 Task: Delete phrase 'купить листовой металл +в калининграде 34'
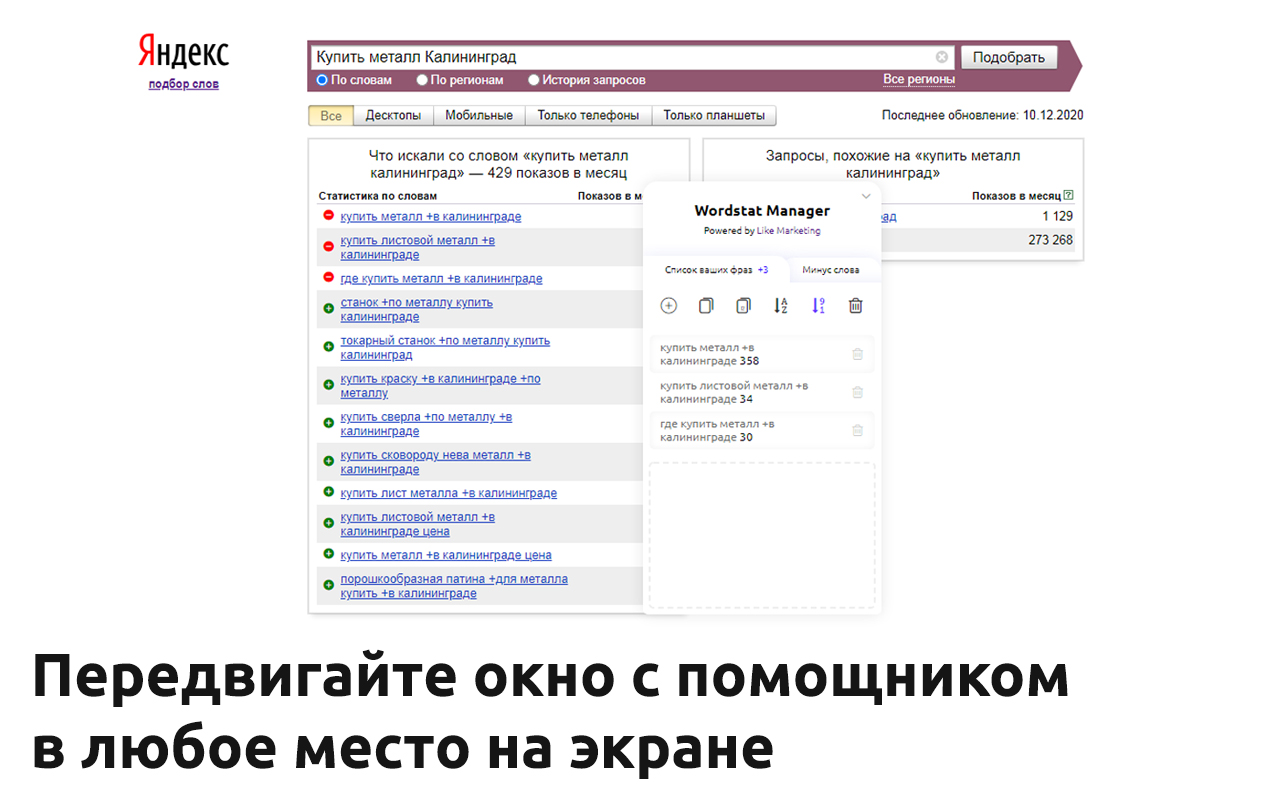[x=857, y=392]
